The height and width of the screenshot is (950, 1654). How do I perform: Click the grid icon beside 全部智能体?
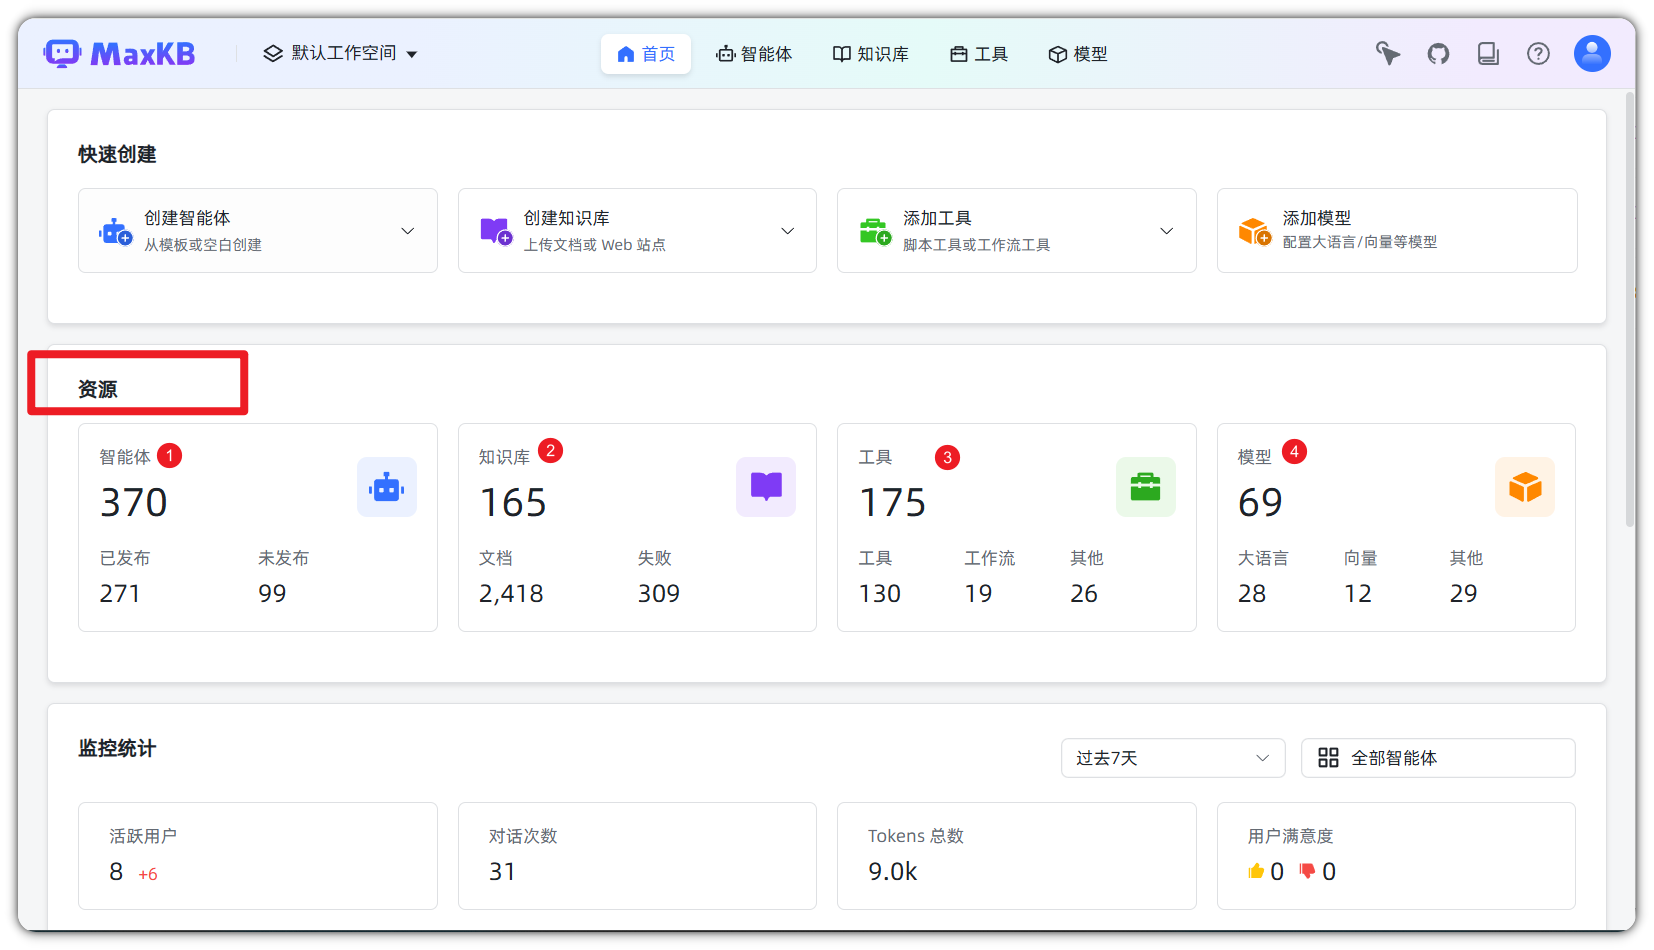(1328, 758)
